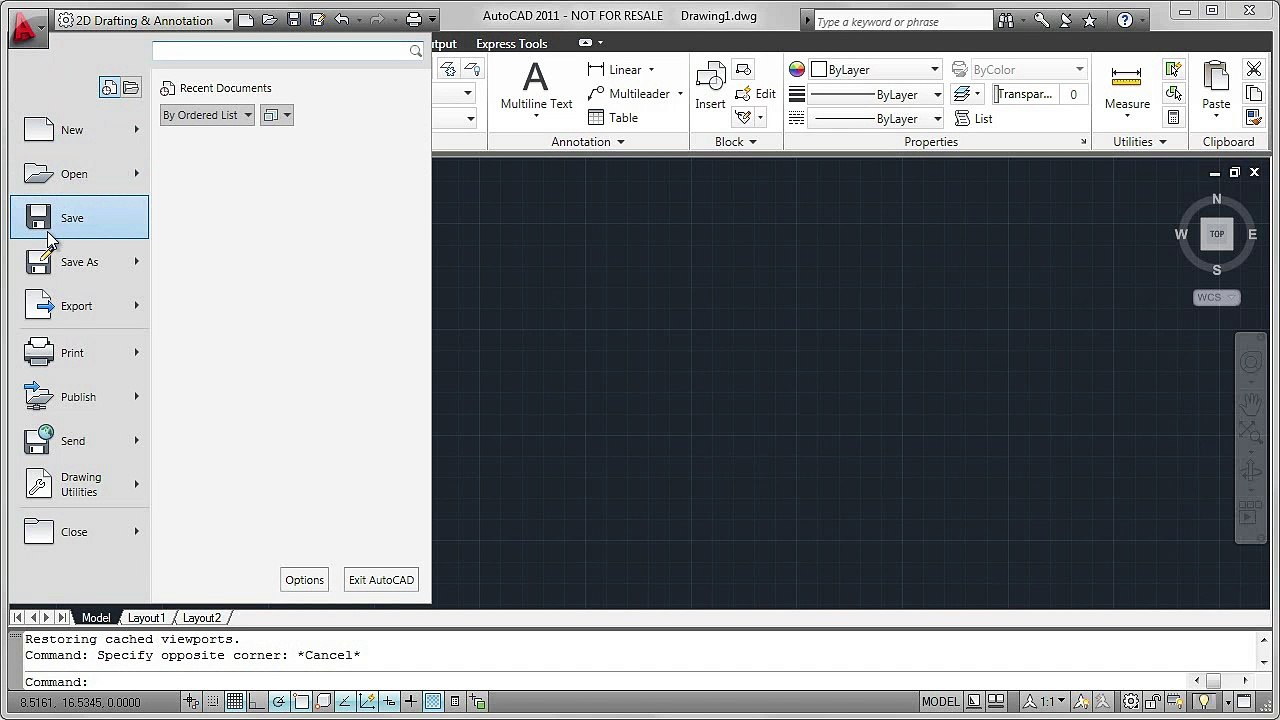Click the Type a keyword or phrase field

click(x=903, y=21)
